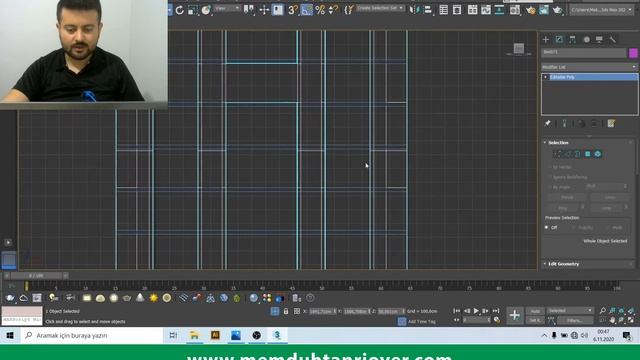Toggle the Set Key mode button
This screenshot has height=360, width=640.
535,320
